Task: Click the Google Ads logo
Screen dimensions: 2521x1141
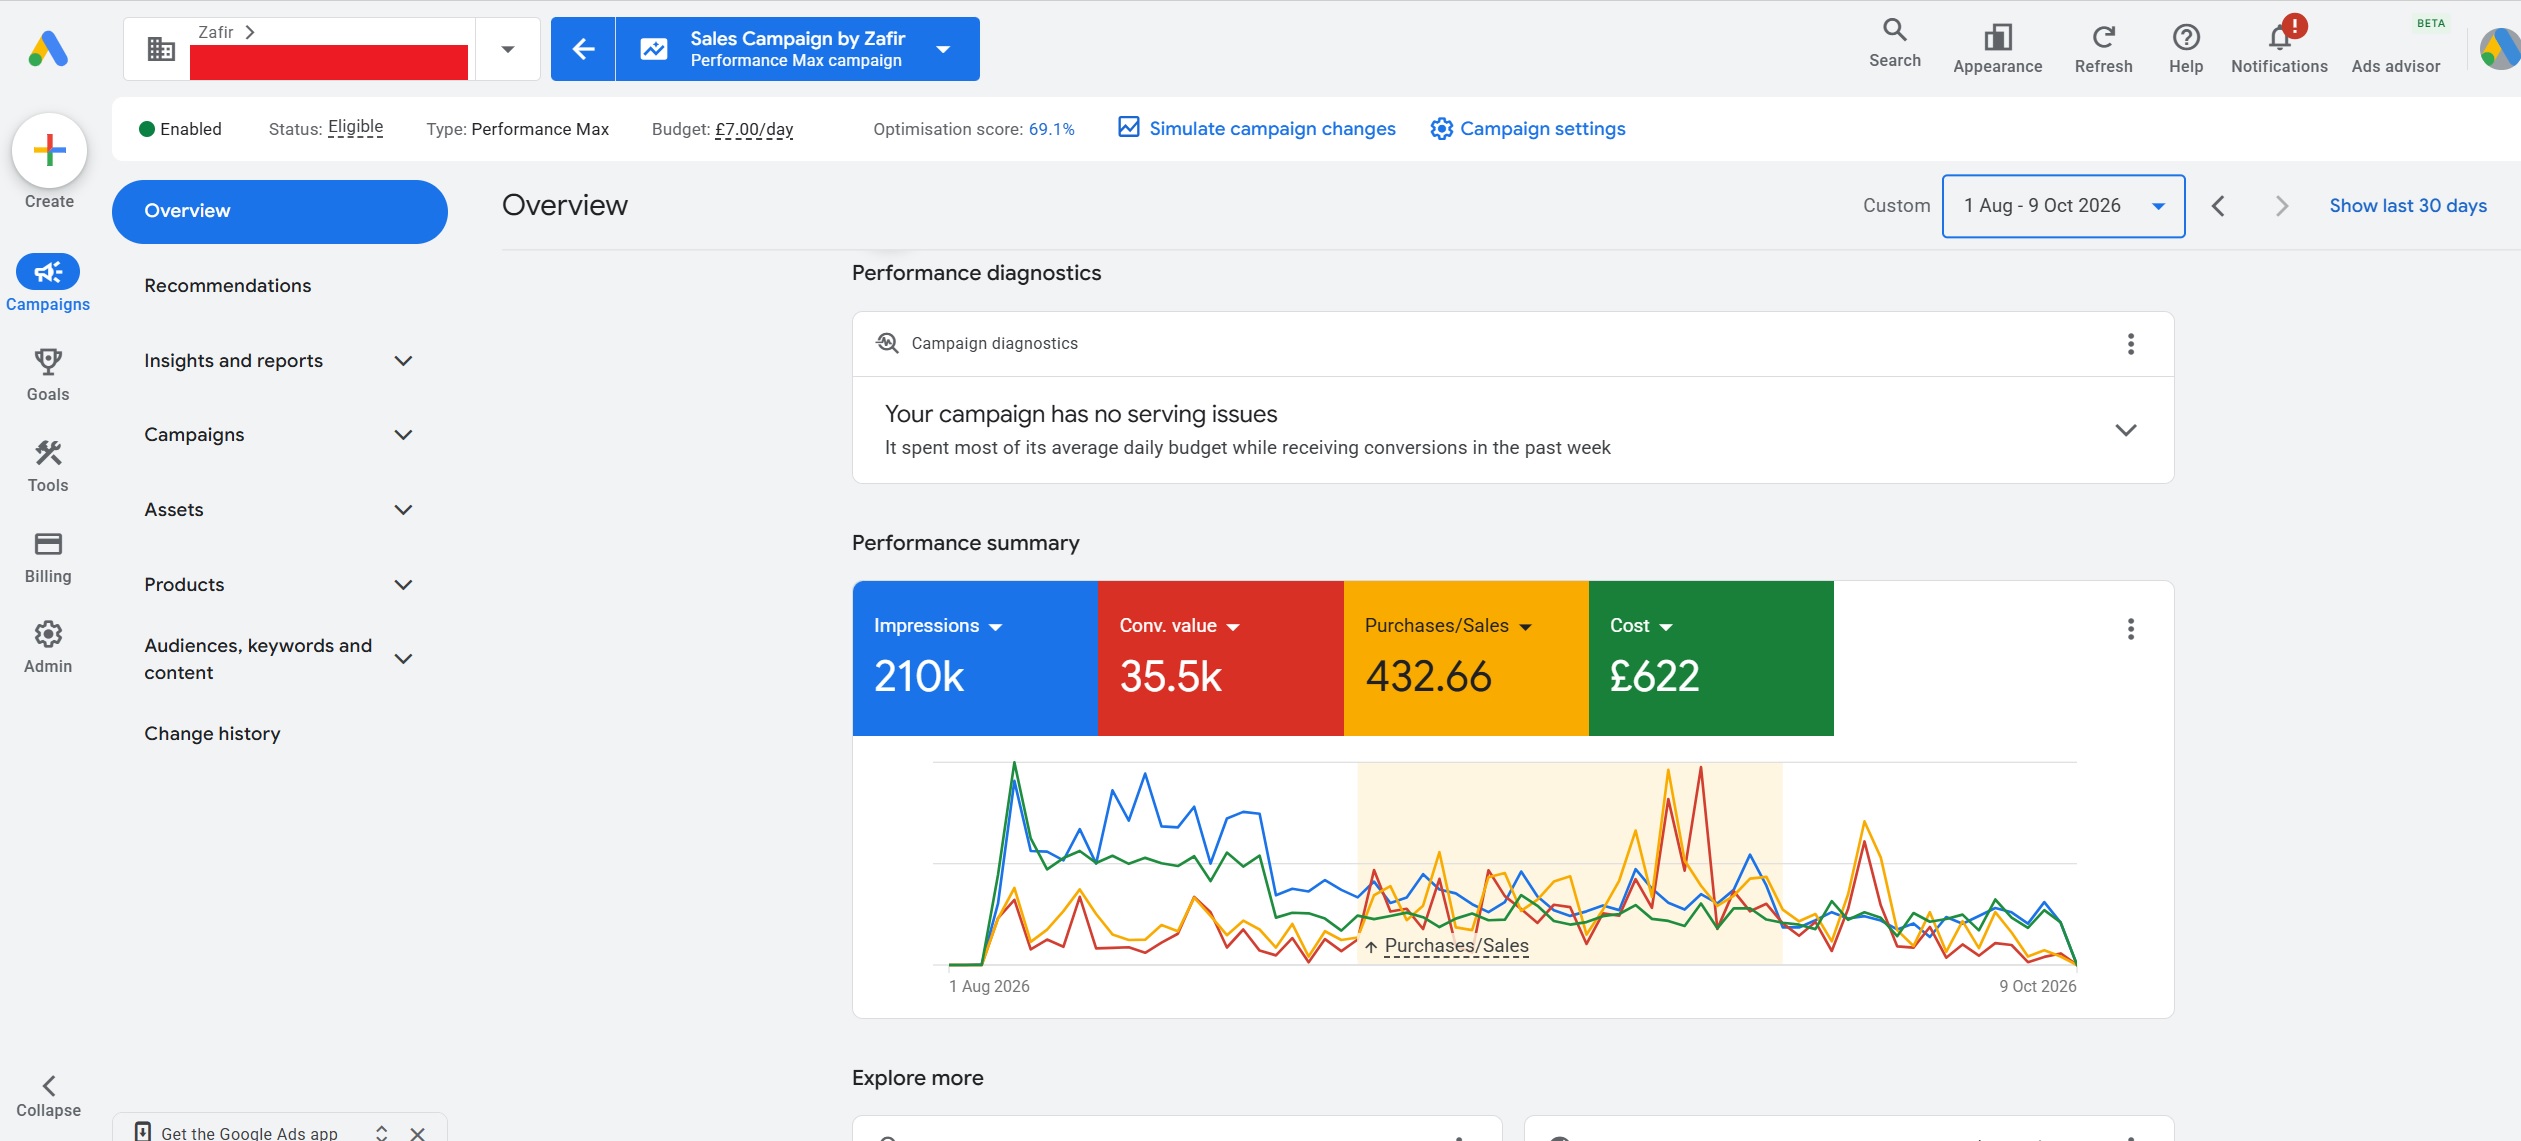Action: (48, 49)
